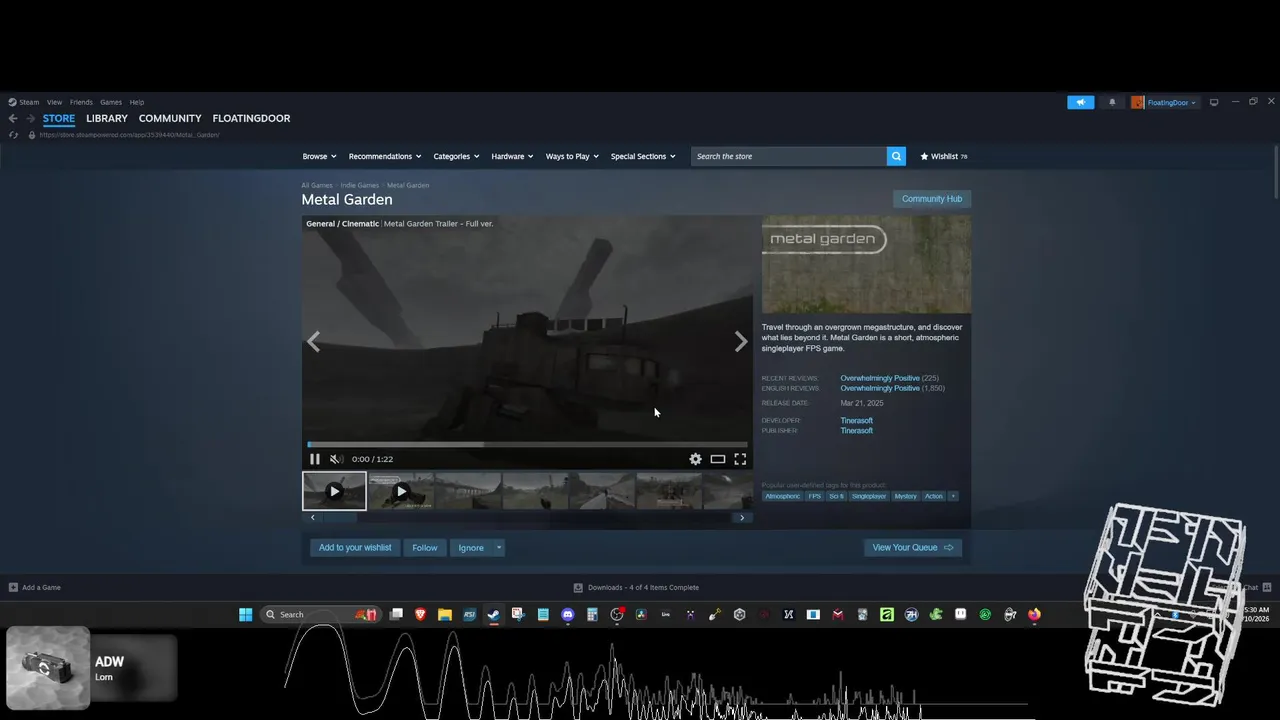The width and height of the screenshot is (1280, 720).
Task: Open the Ignore options dropdown arrow
Action: click(498, 547)
